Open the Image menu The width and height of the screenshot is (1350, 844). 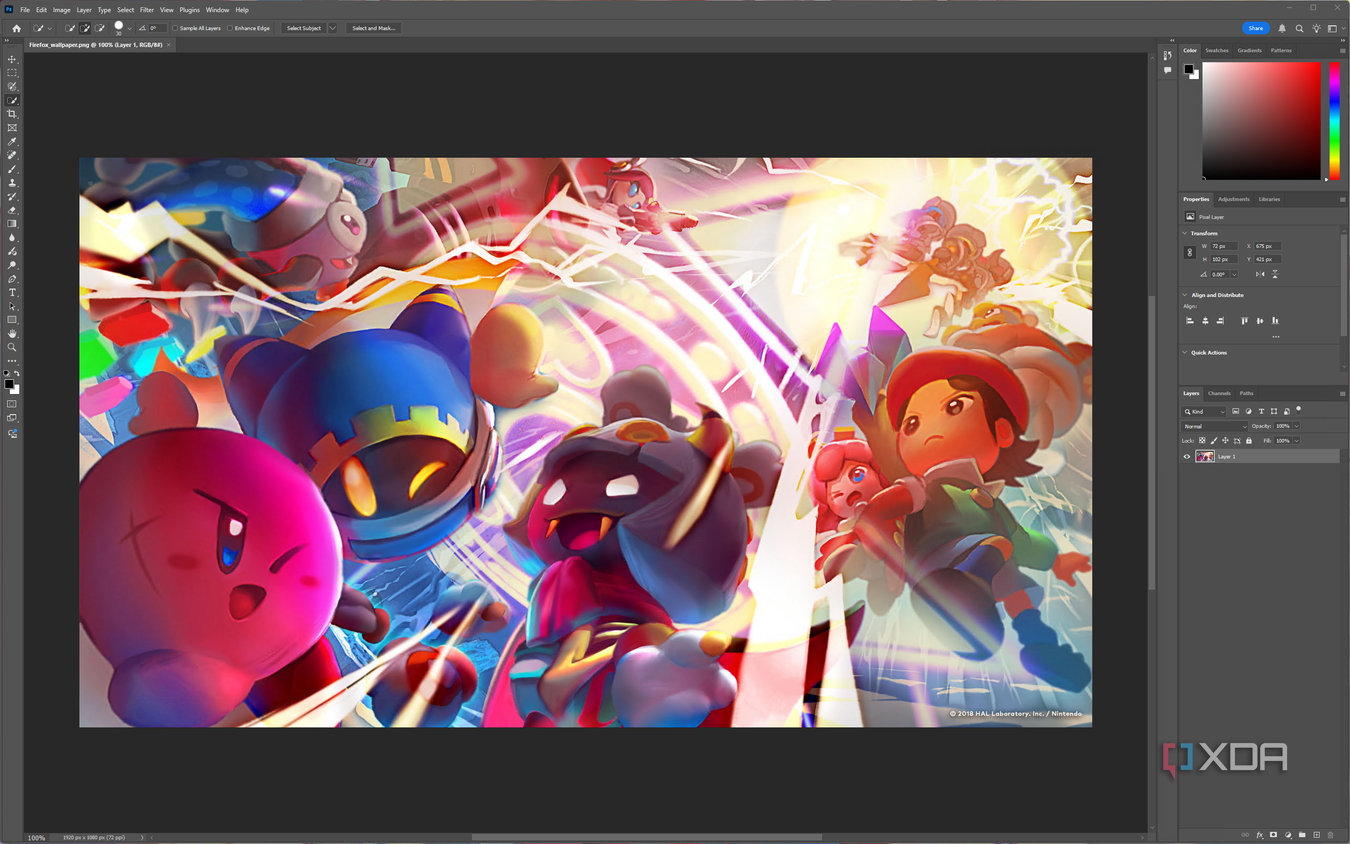61,10
